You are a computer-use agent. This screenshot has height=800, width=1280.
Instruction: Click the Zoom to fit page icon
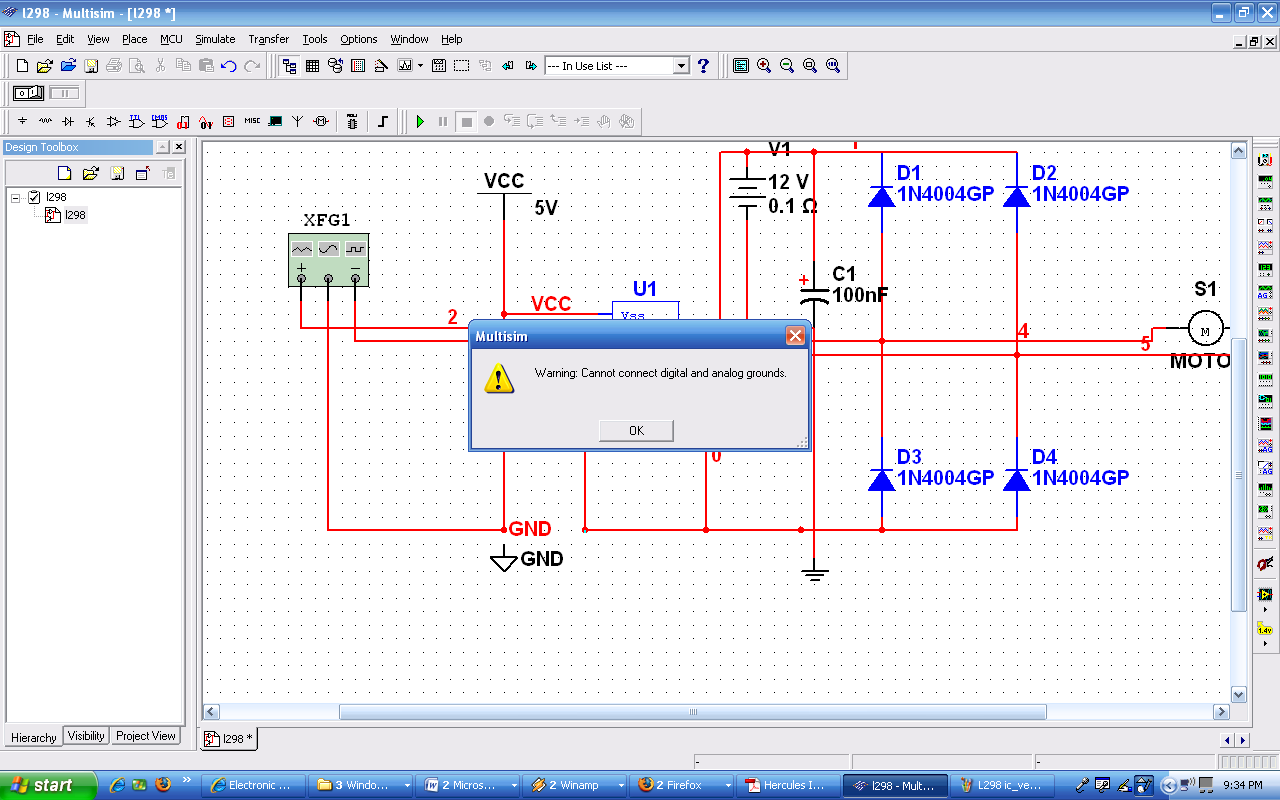(x=833, y=66)
